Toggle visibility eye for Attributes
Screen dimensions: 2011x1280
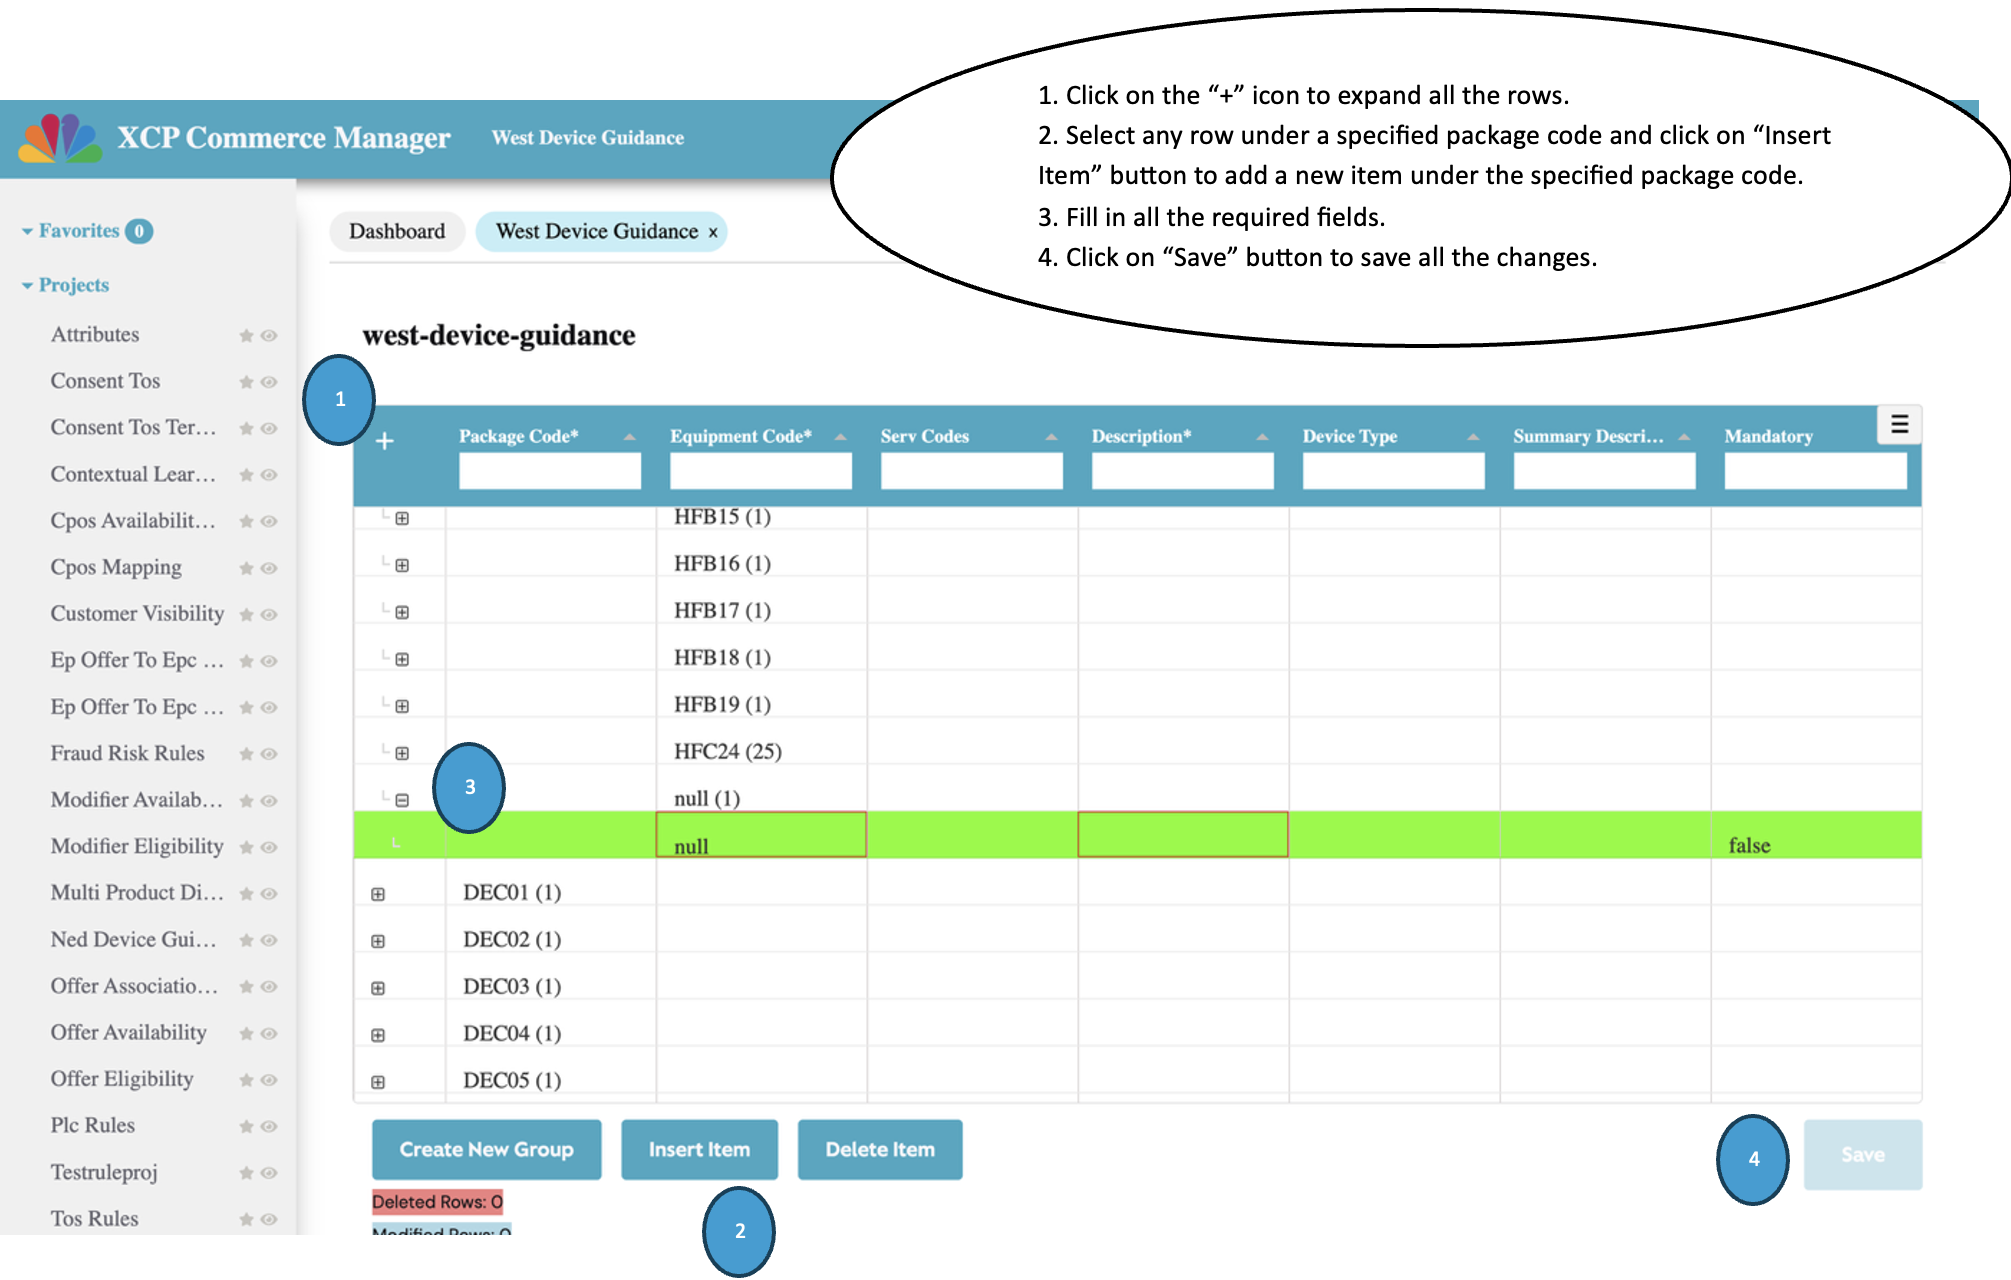(269, 336)
